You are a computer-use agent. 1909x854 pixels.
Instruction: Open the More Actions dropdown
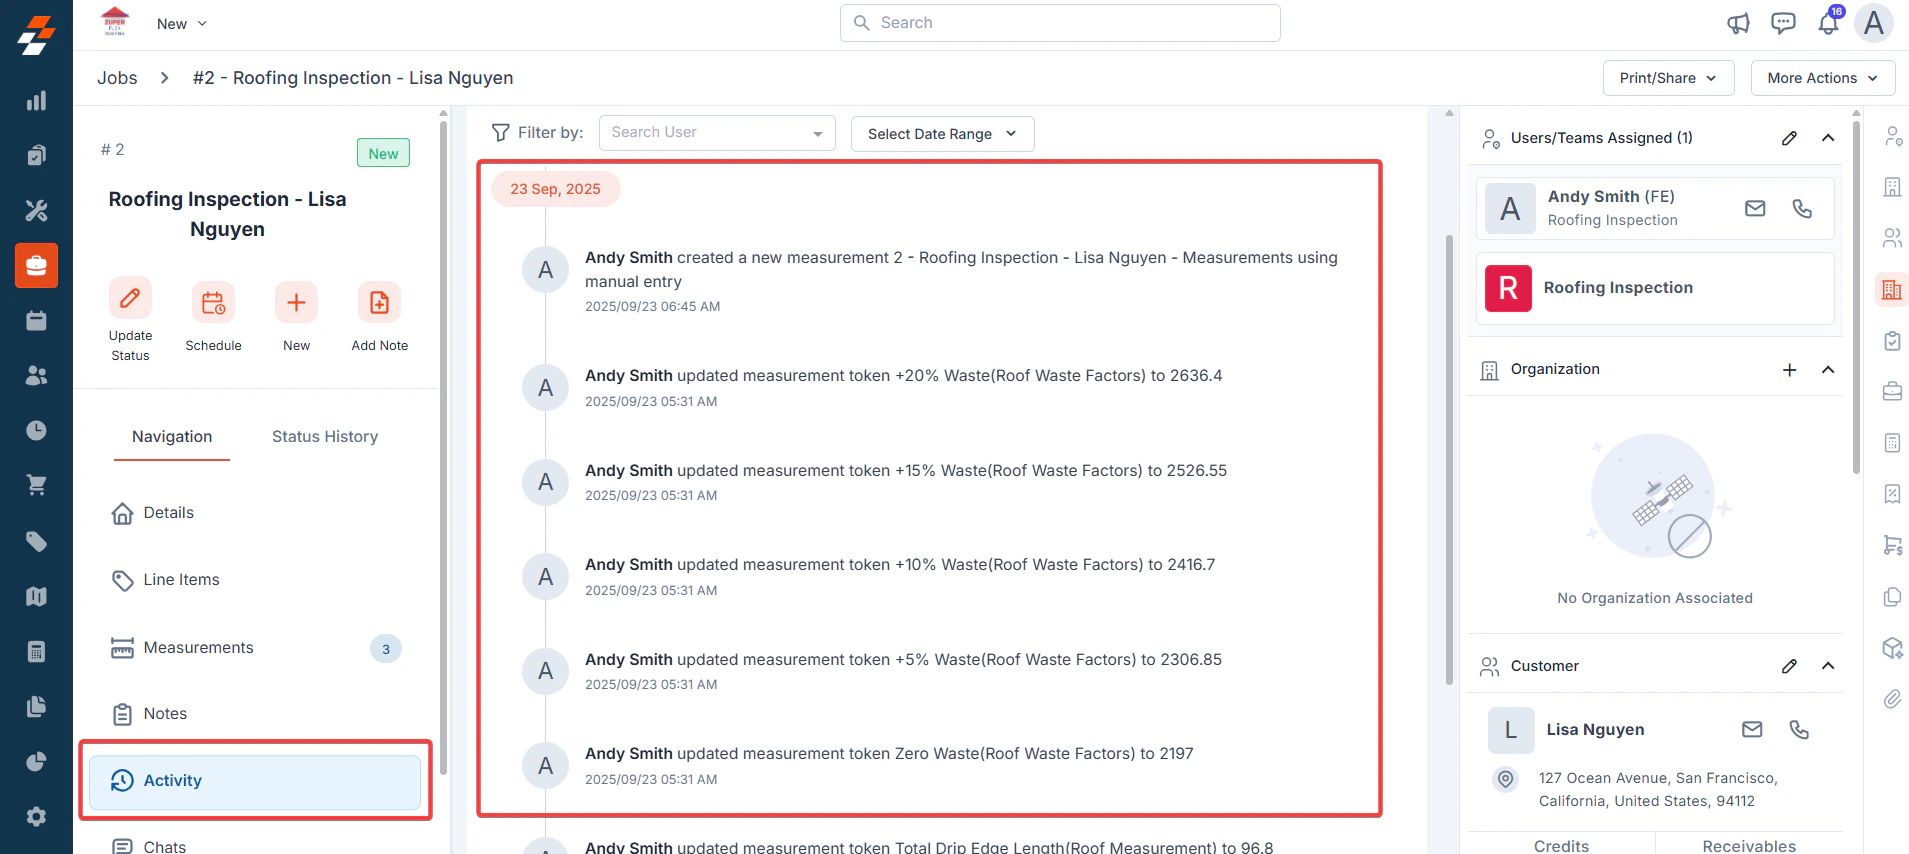pyautogui.click(x=1822, y=78)
